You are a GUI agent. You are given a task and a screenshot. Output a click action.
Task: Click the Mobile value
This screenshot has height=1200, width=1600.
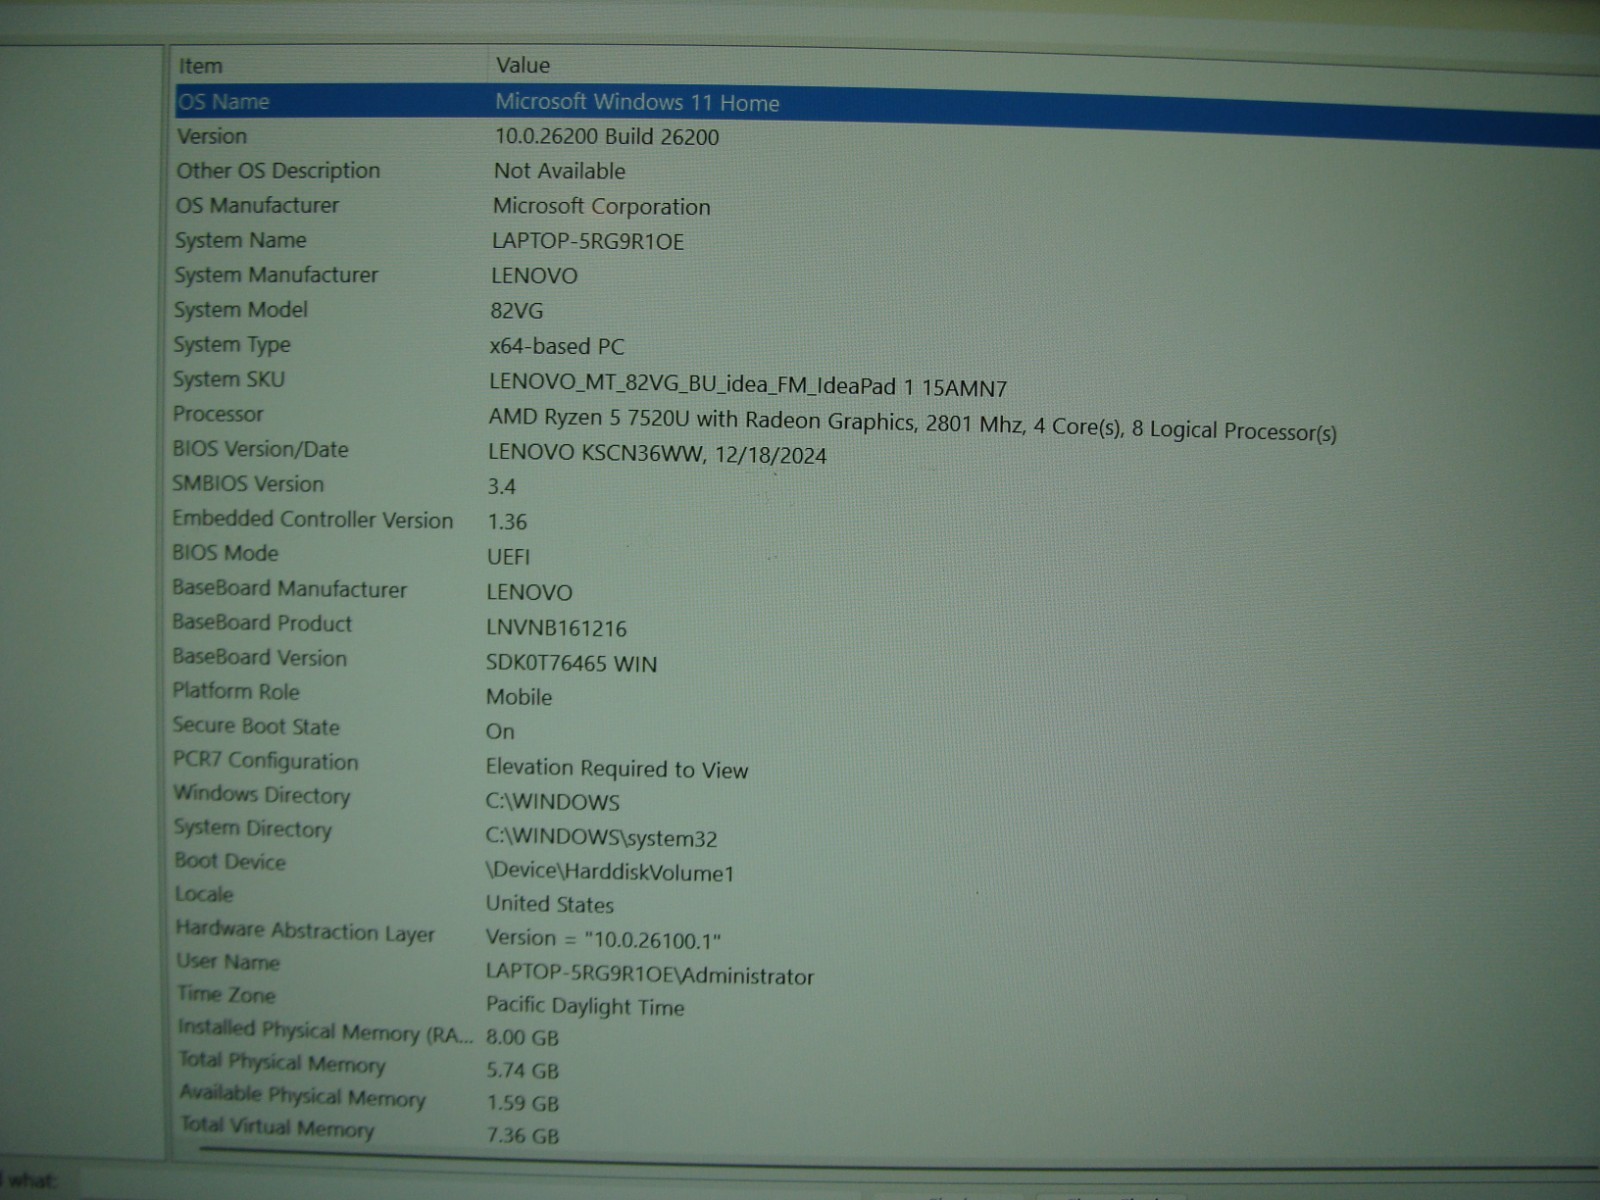coord(519,697)
